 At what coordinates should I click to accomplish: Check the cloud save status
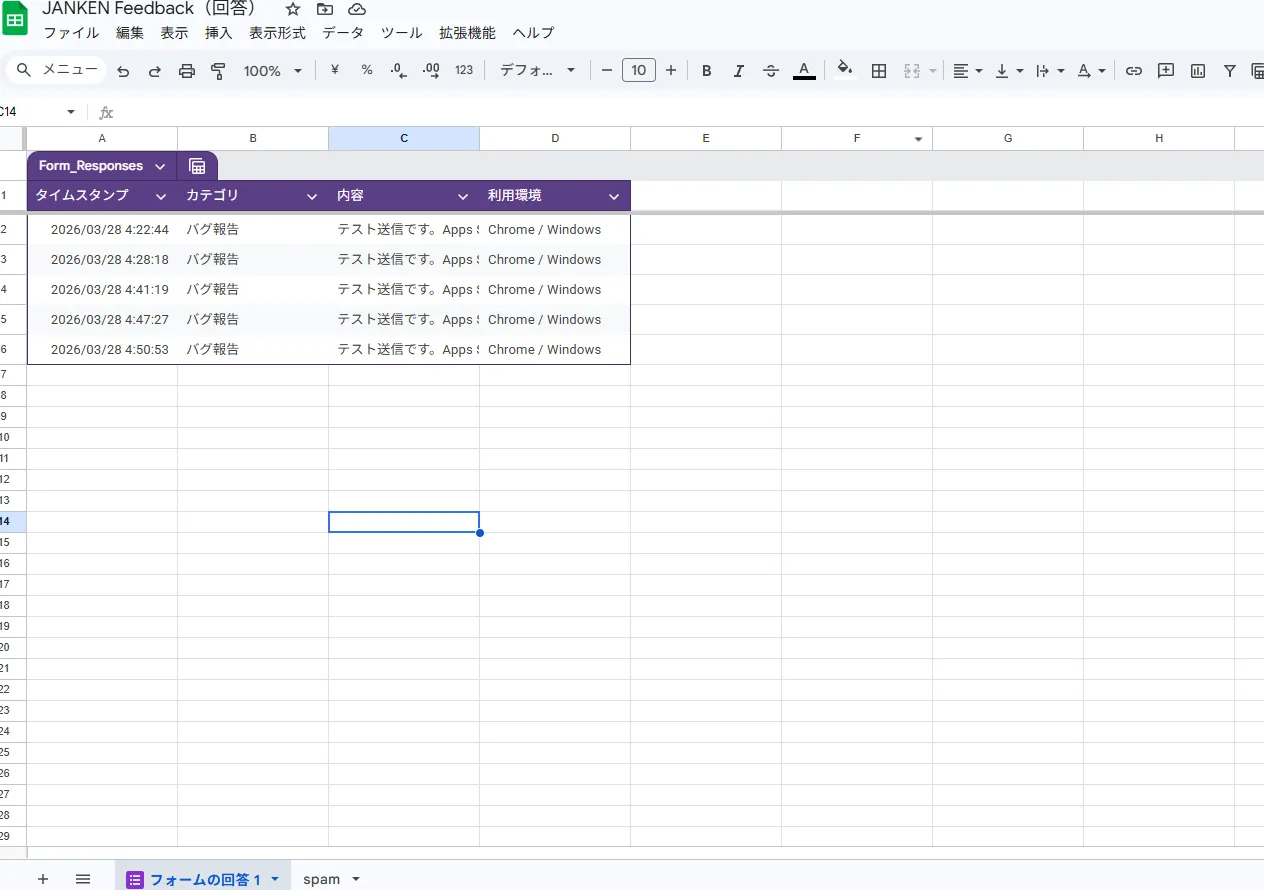(357, 9)
